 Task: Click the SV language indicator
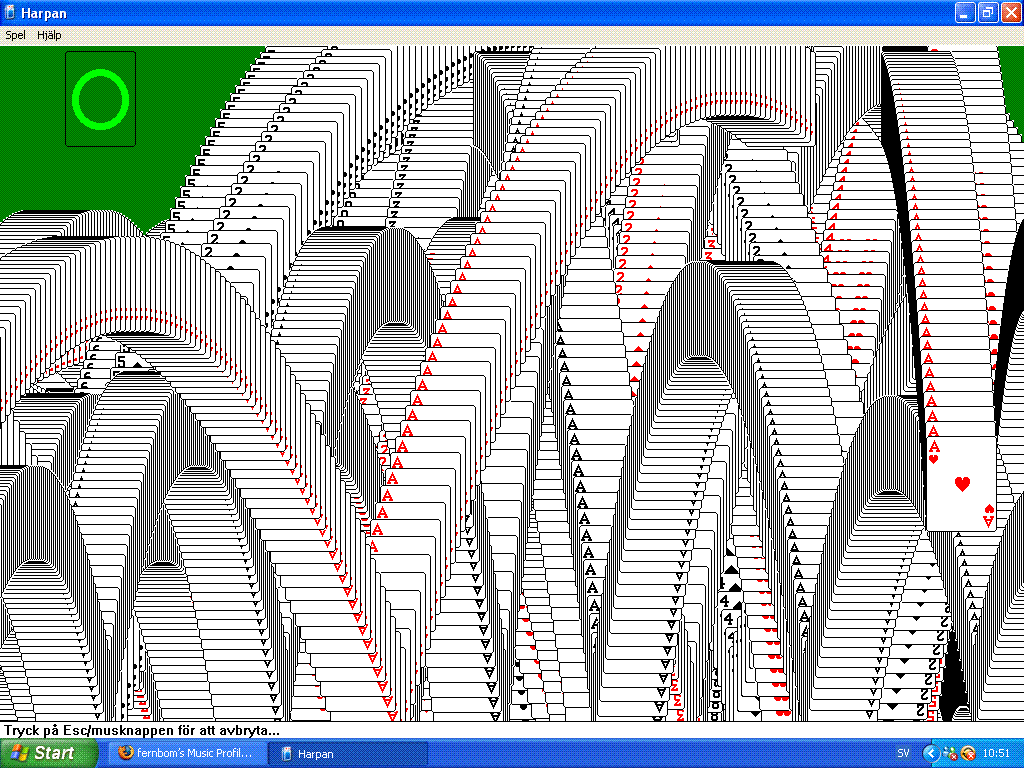(x=903, y=753)
